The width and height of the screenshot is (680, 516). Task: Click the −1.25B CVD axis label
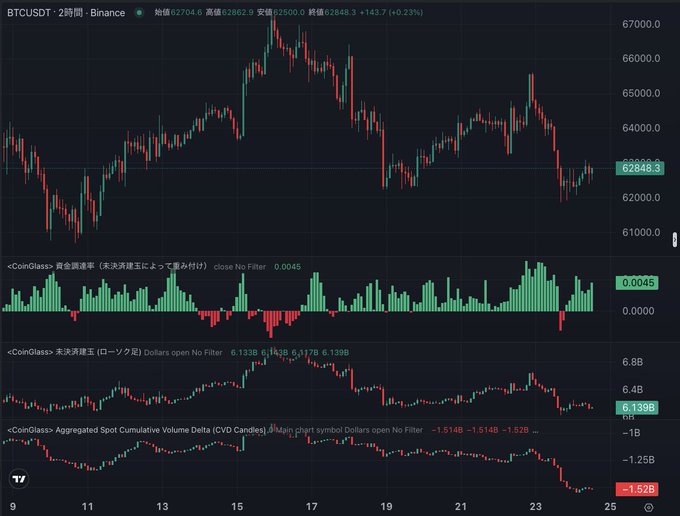[x=638, y=460]
